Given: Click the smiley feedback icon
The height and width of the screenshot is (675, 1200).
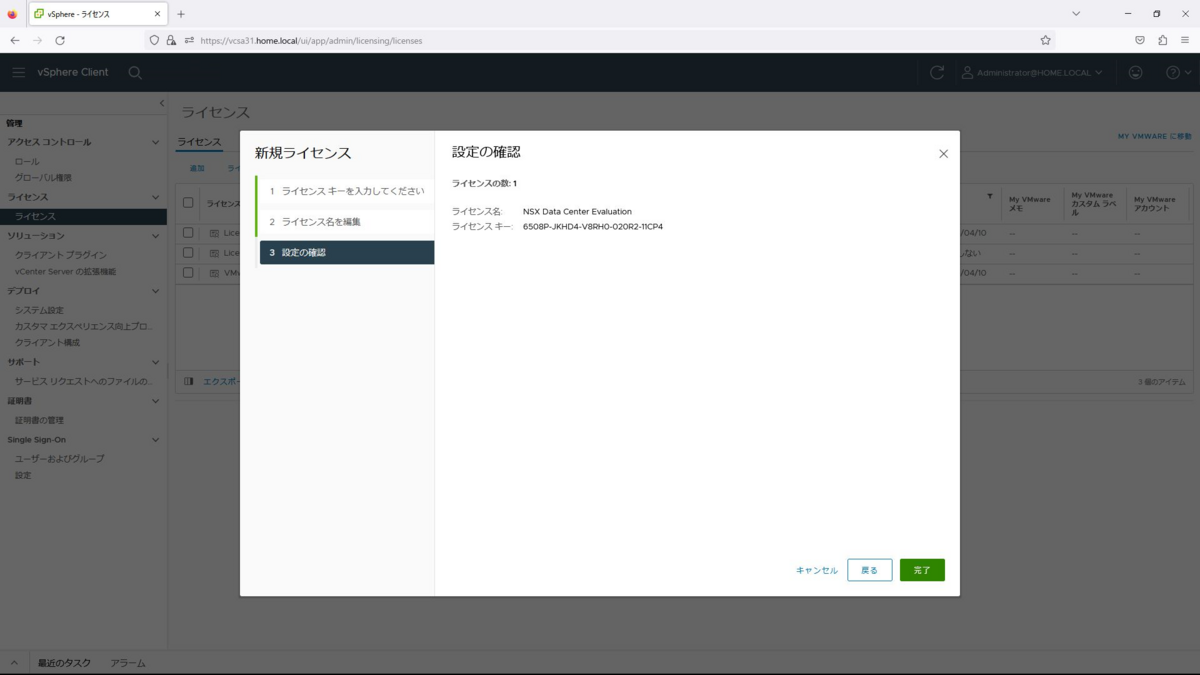Looking at the screenshot, I should [x=1135, y=72].
